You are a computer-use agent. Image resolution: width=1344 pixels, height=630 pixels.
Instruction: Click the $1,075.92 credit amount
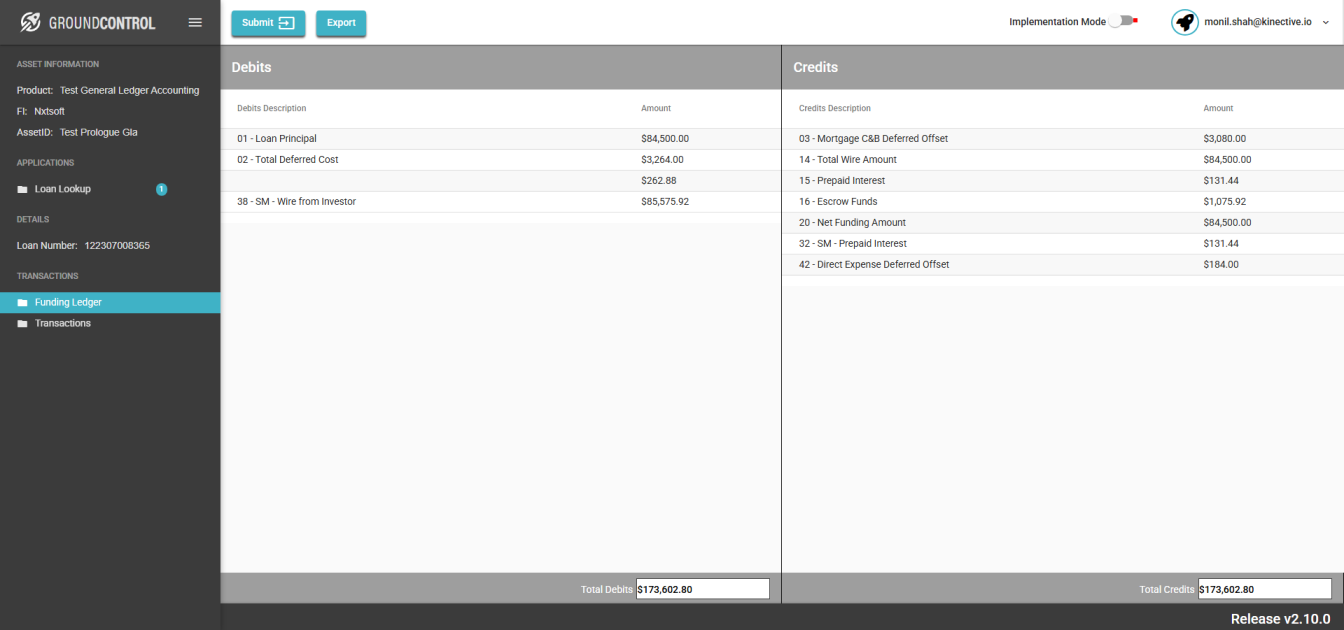tap(1225, 202)
